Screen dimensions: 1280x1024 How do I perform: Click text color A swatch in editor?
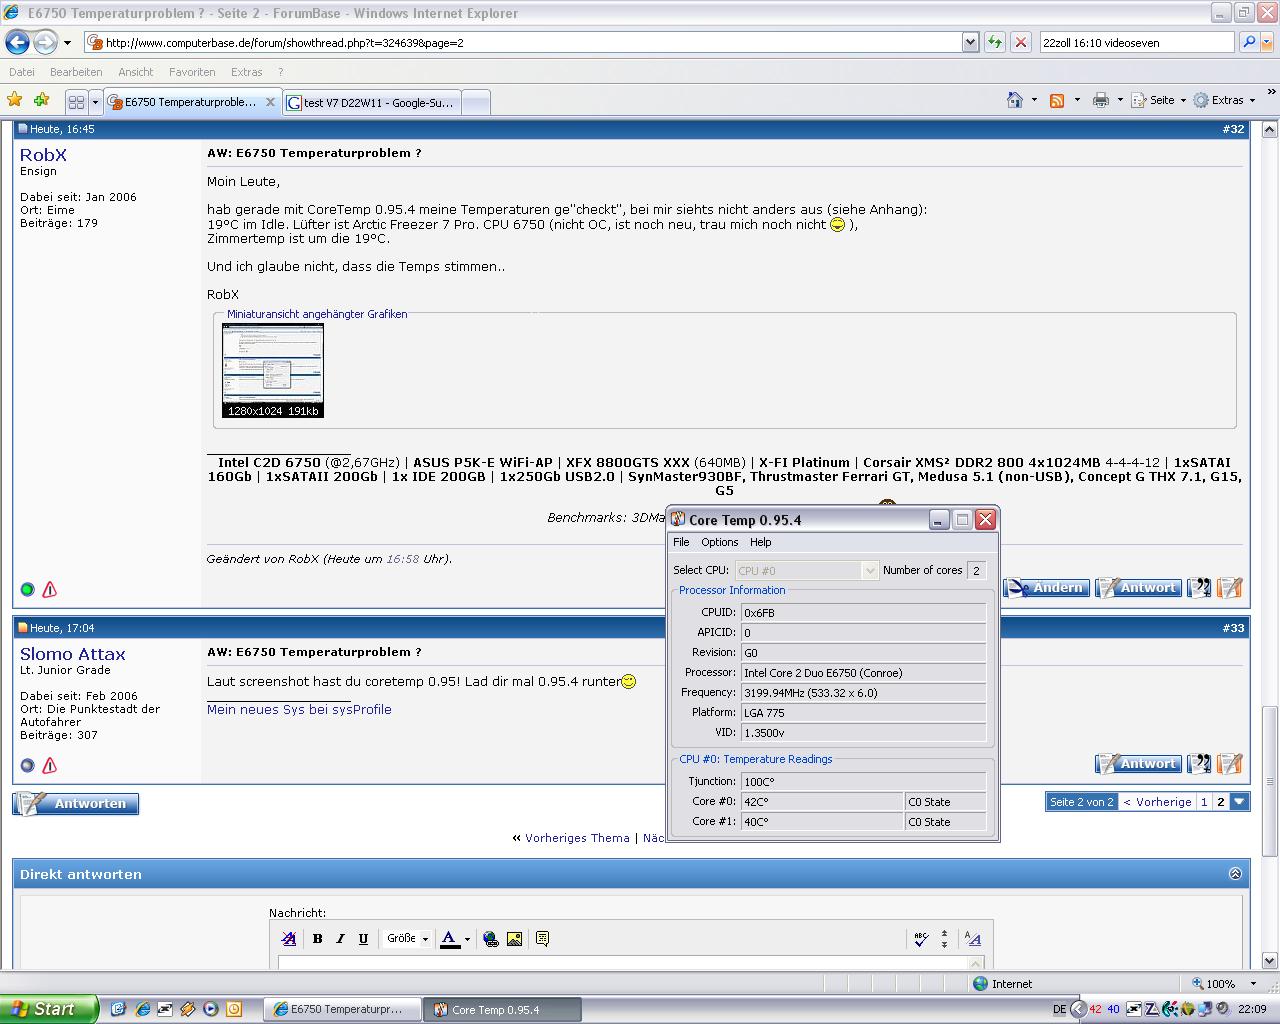coord(449,939)
